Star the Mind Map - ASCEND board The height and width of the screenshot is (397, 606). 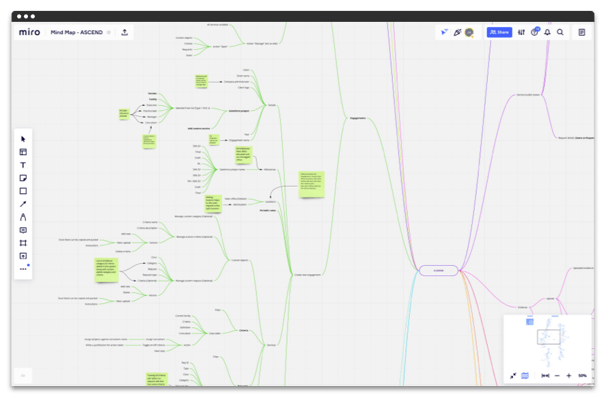pos(109,32)
